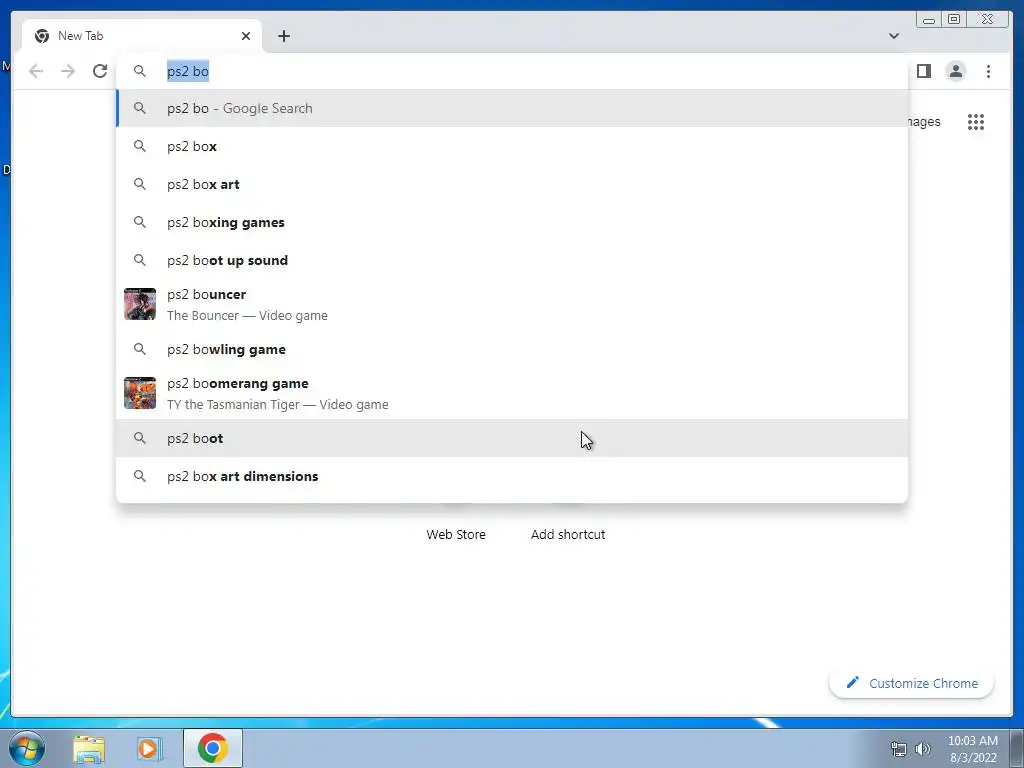The width and height of the screenshot is (1024, 768).
Task: Open a new tab with the plus button
Action: coord(283,36)
